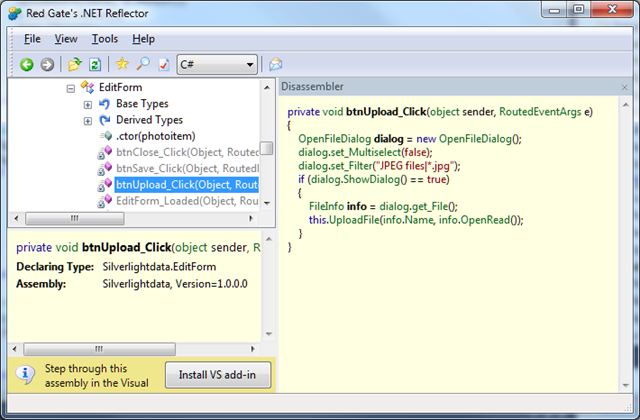Select the EditForm class in tree
Image resolution: width=640 pixels, height=420 pixels.
point(120,87)
